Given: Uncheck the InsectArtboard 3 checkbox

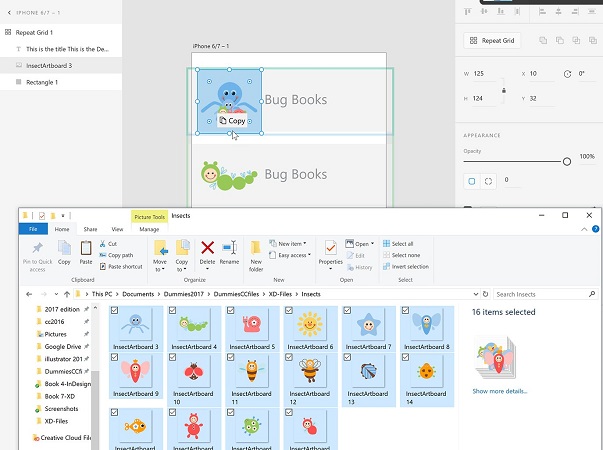Looking at the screenshot, I should point(116,311).
